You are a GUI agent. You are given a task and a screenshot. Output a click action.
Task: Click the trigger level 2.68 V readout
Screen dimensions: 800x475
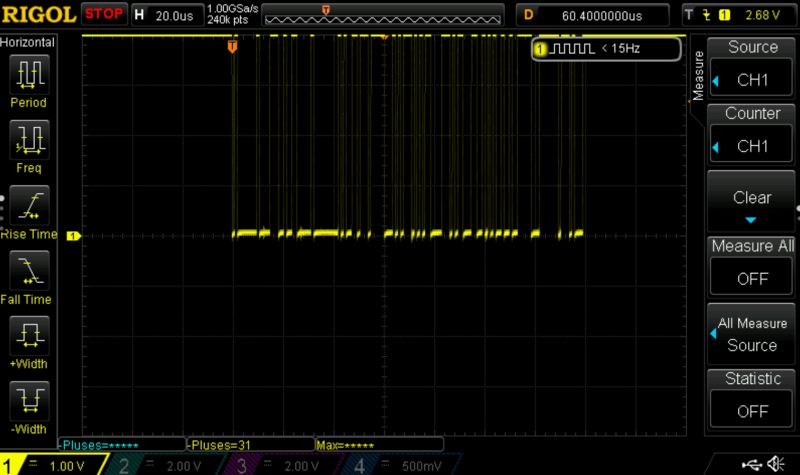click(762, 15)
